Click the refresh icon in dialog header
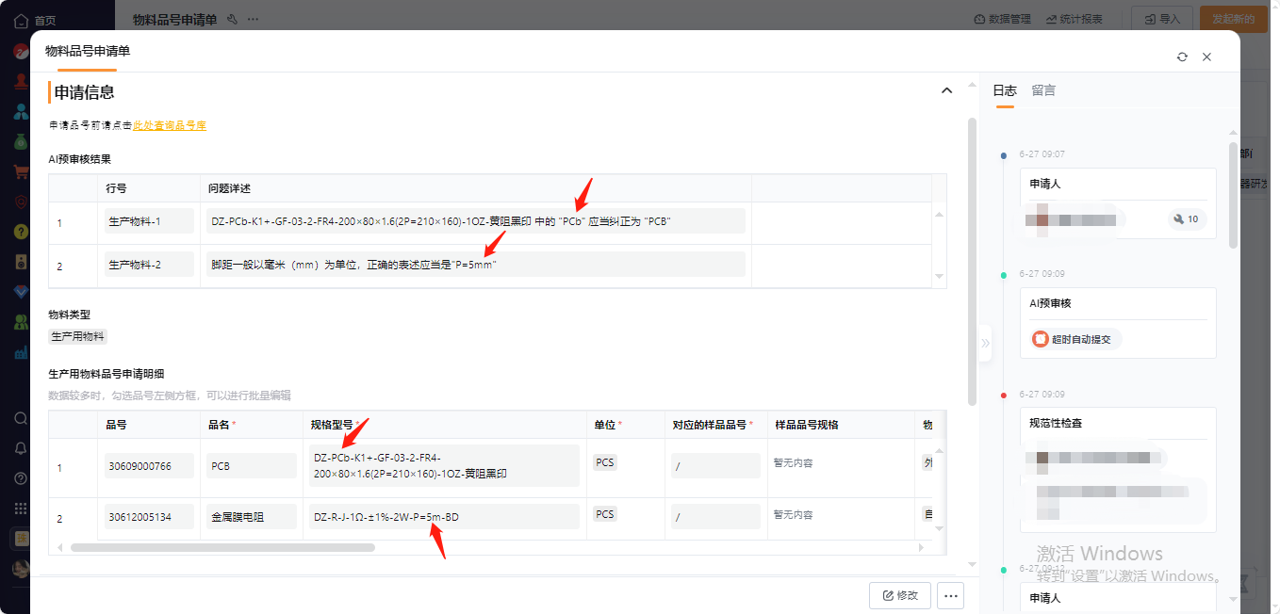 pyautogui.click(x=1182, y=57)
